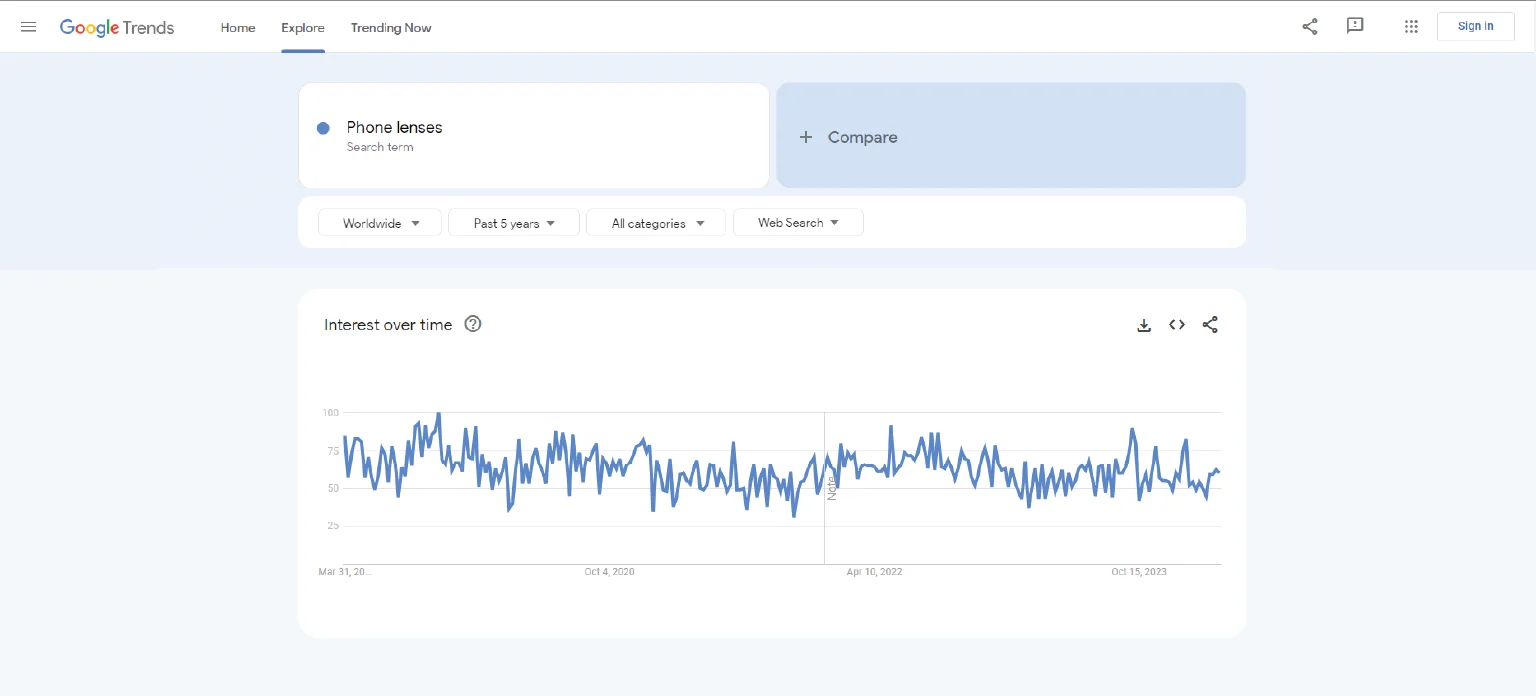
Task: Click the Sign in button
Action: pyautogui.click(x=1475, y=26)
